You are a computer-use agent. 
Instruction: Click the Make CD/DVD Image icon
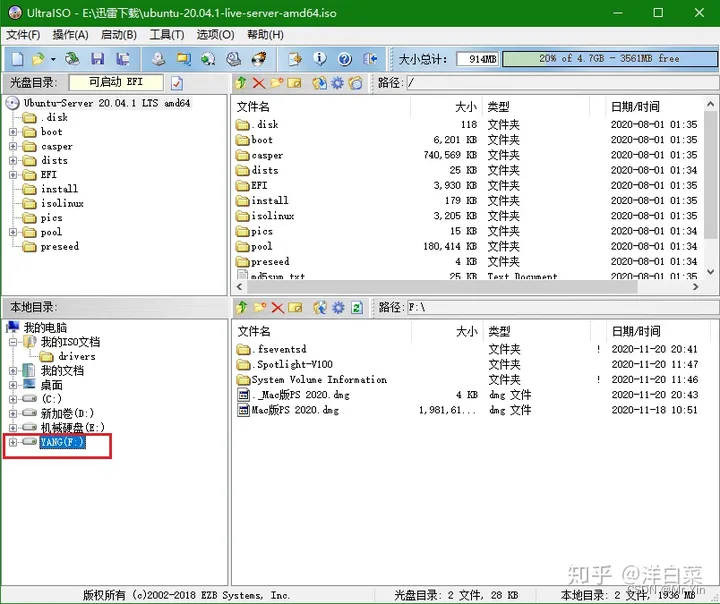tap(158, 59)
